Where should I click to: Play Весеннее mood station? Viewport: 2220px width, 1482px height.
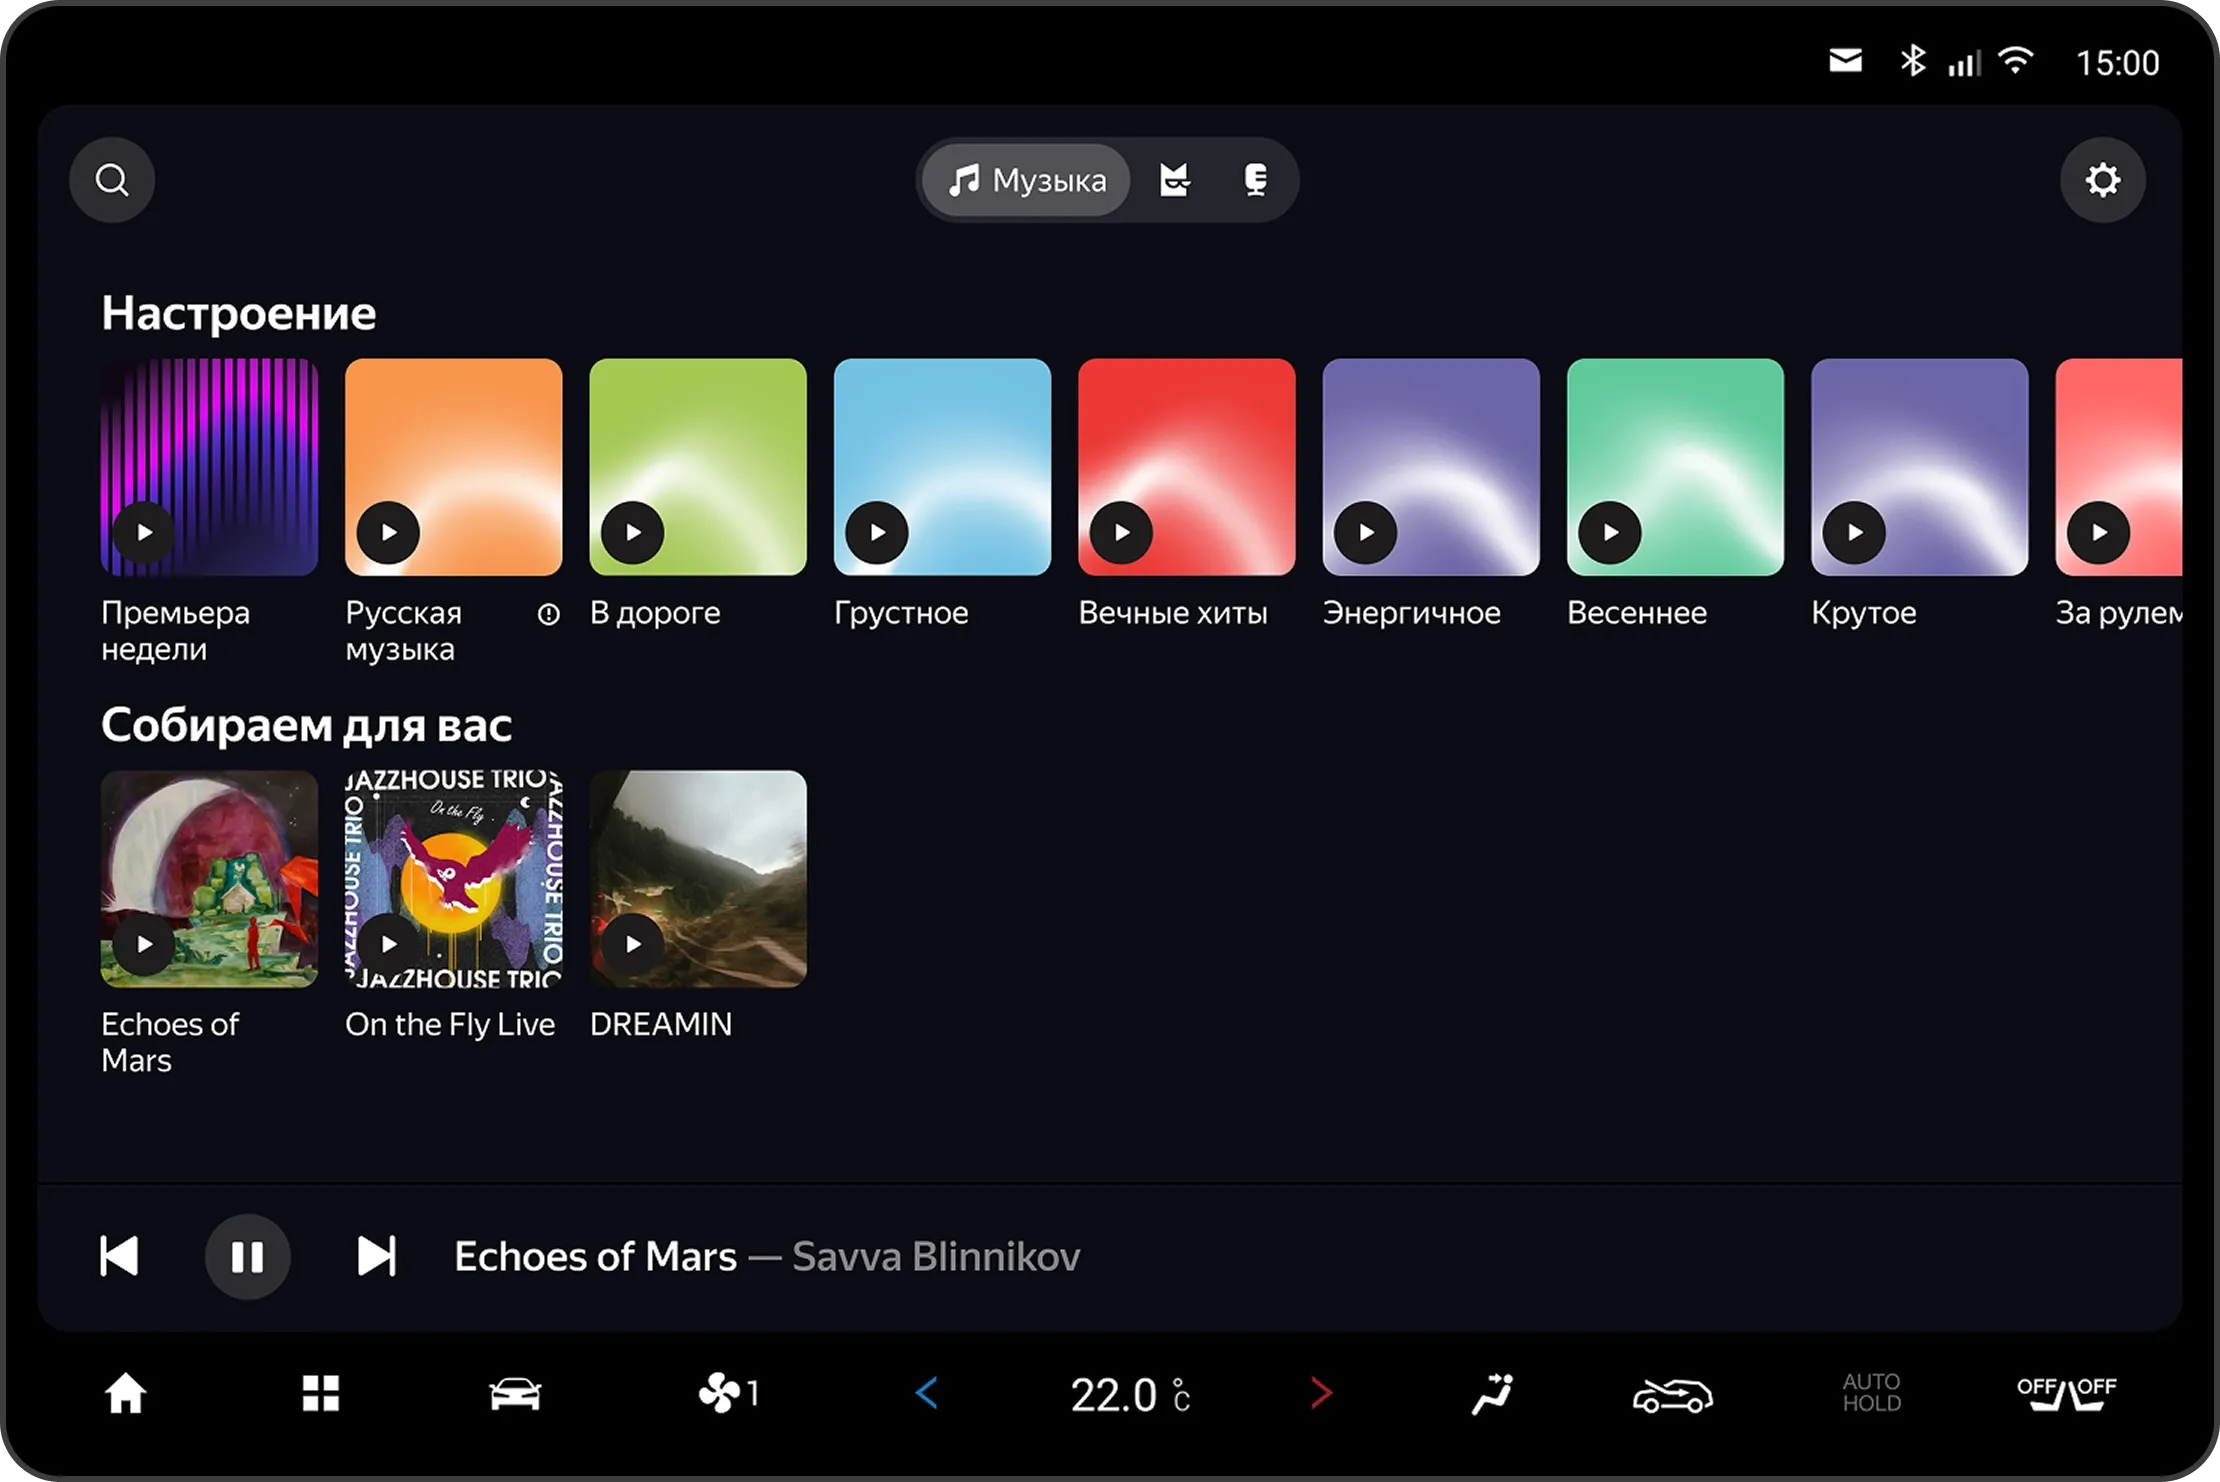point(1610,532)
